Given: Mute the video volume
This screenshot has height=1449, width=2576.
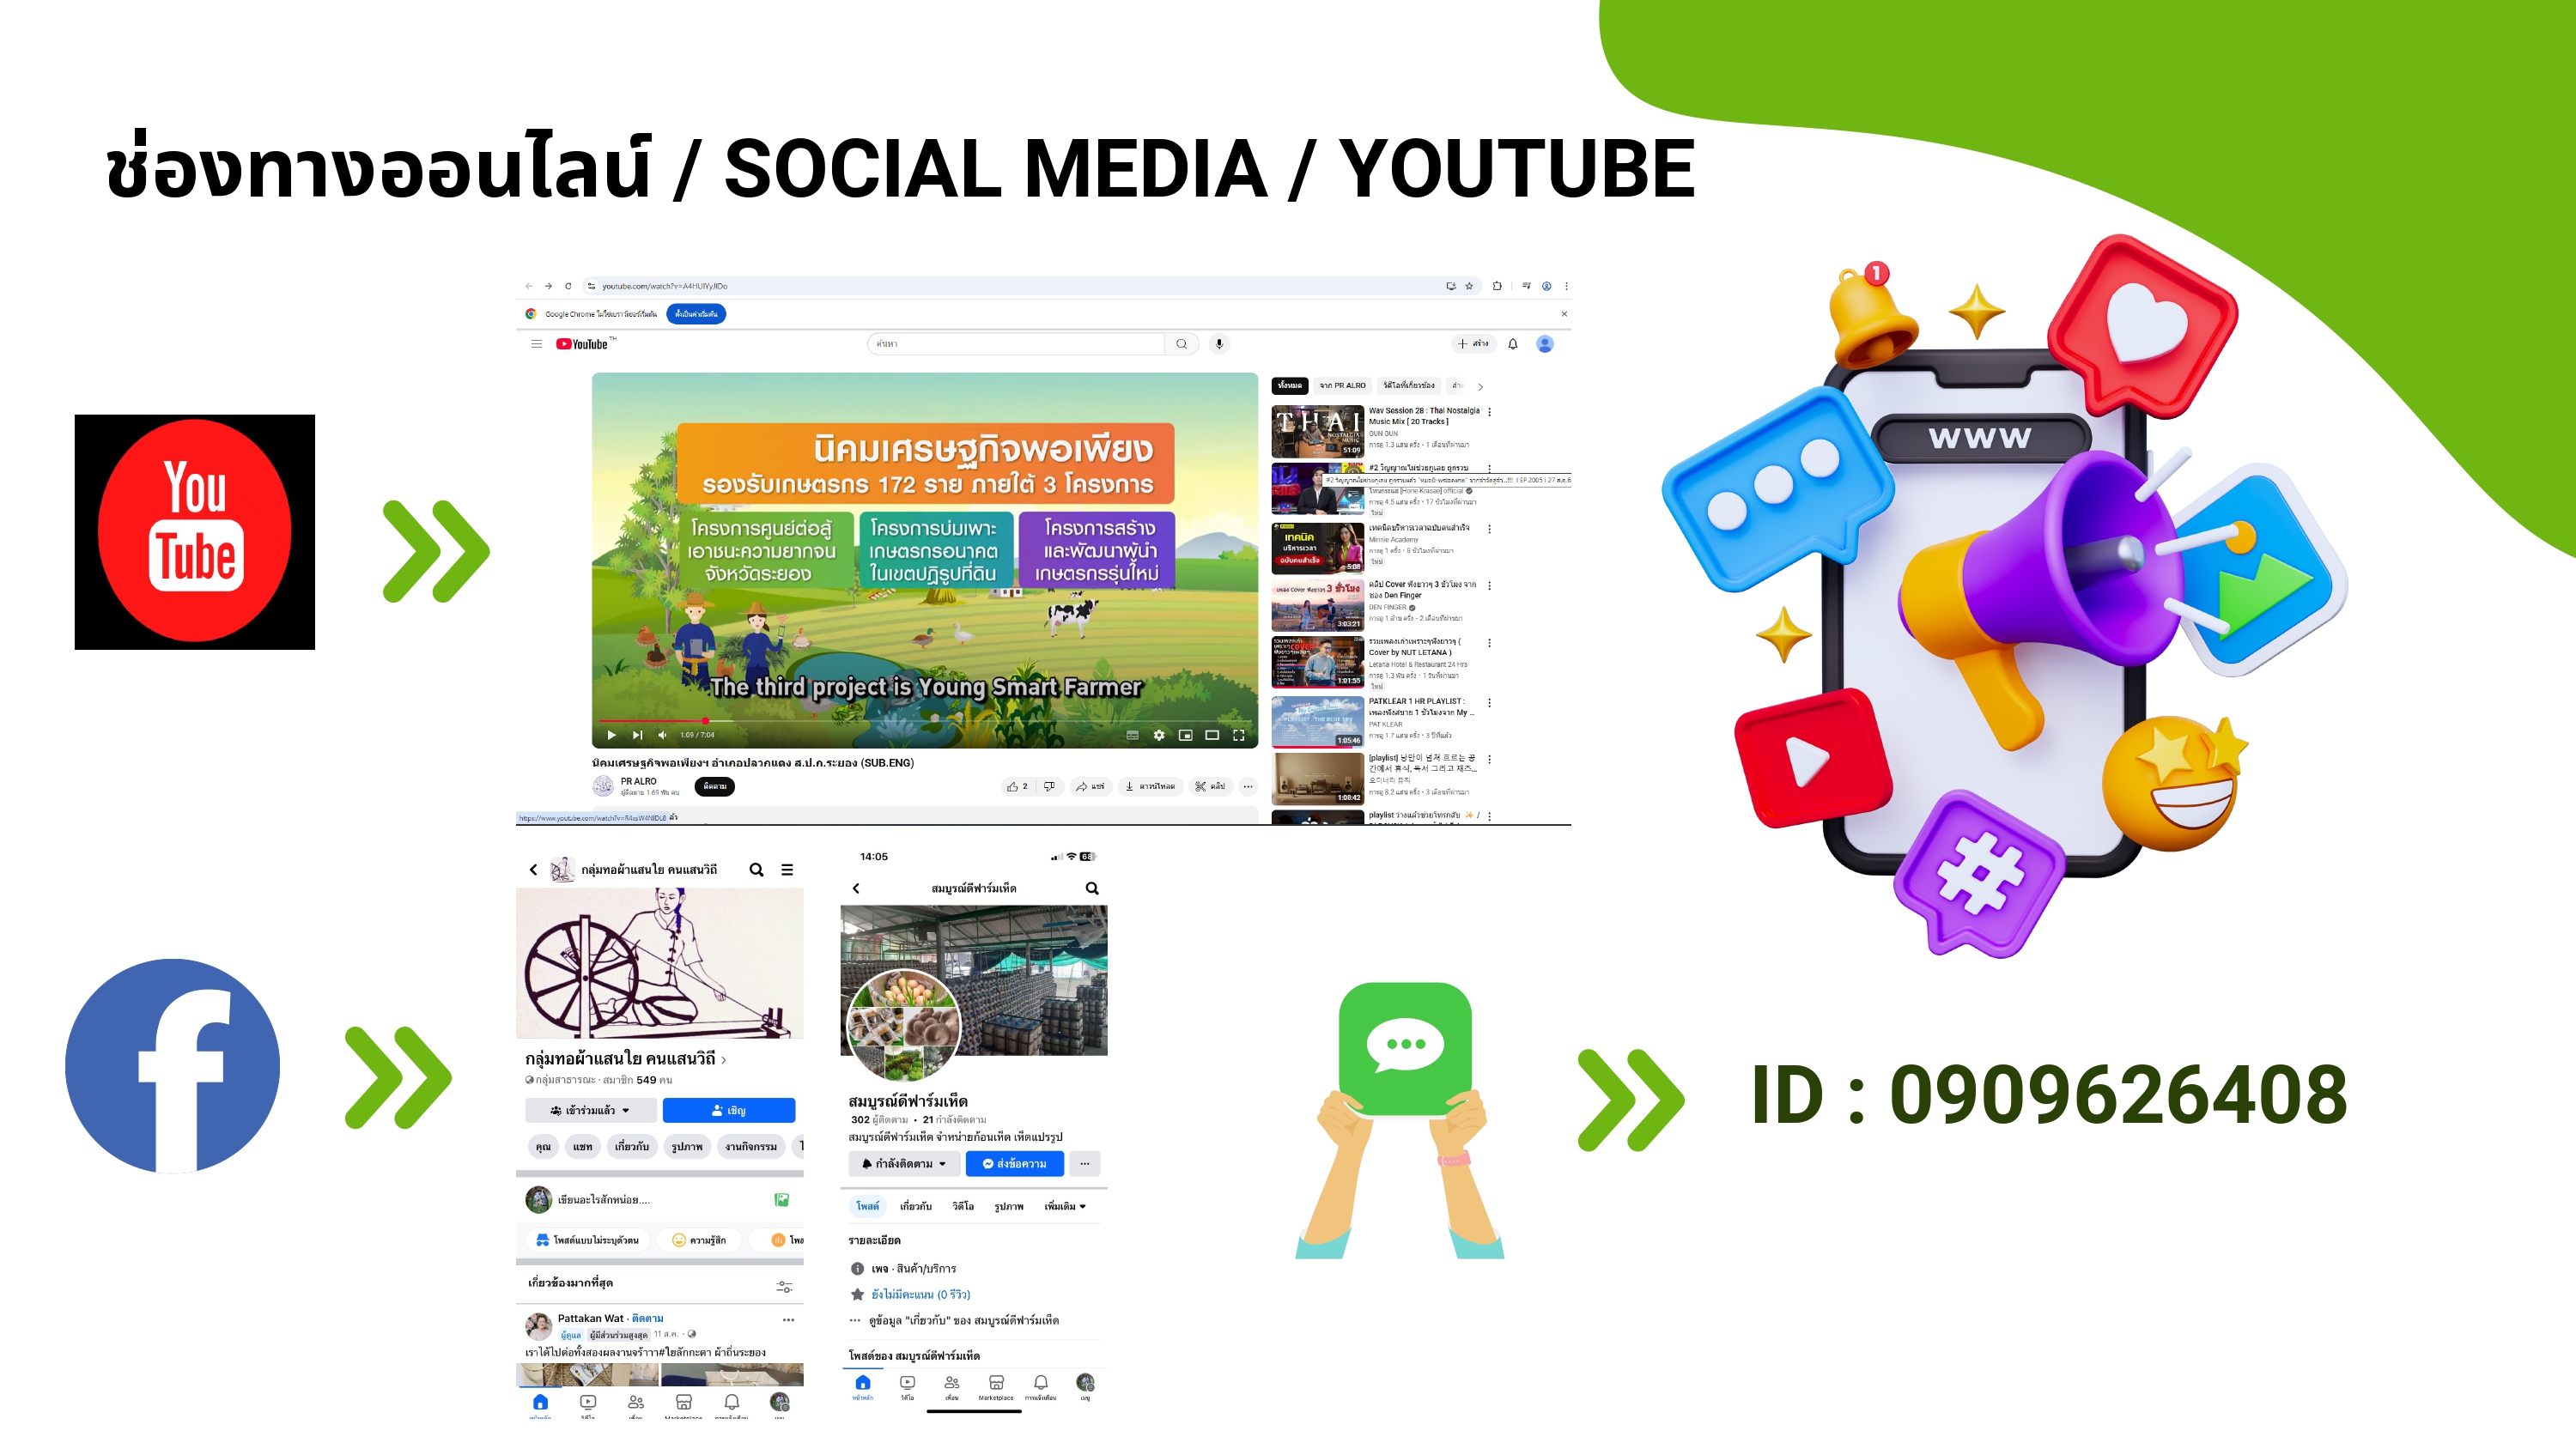Looking at the screenshot, I should click(662, 735).
